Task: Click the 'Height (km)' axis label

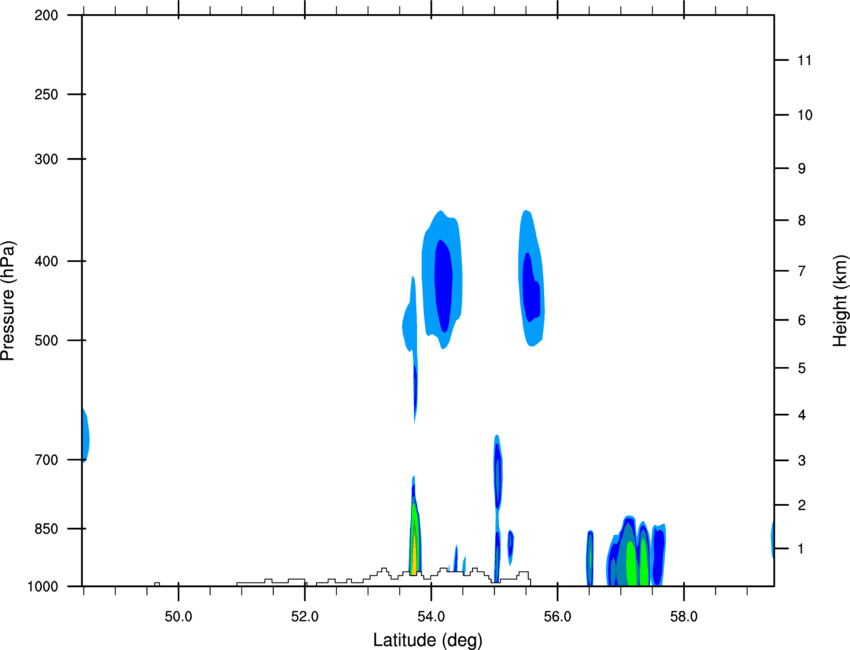Action: coord(840,300)
